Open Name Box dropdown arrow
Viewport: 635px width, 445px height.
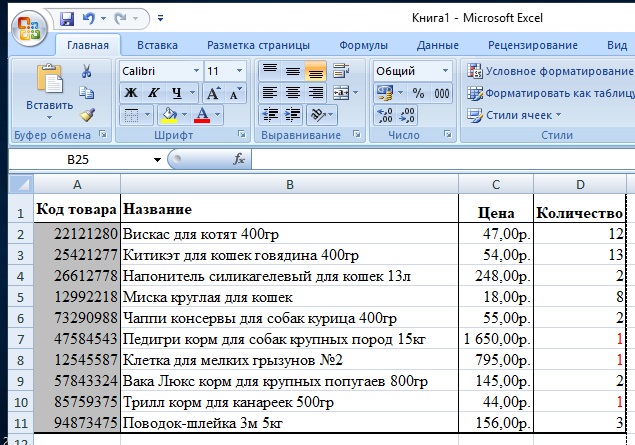coord(158,160)
